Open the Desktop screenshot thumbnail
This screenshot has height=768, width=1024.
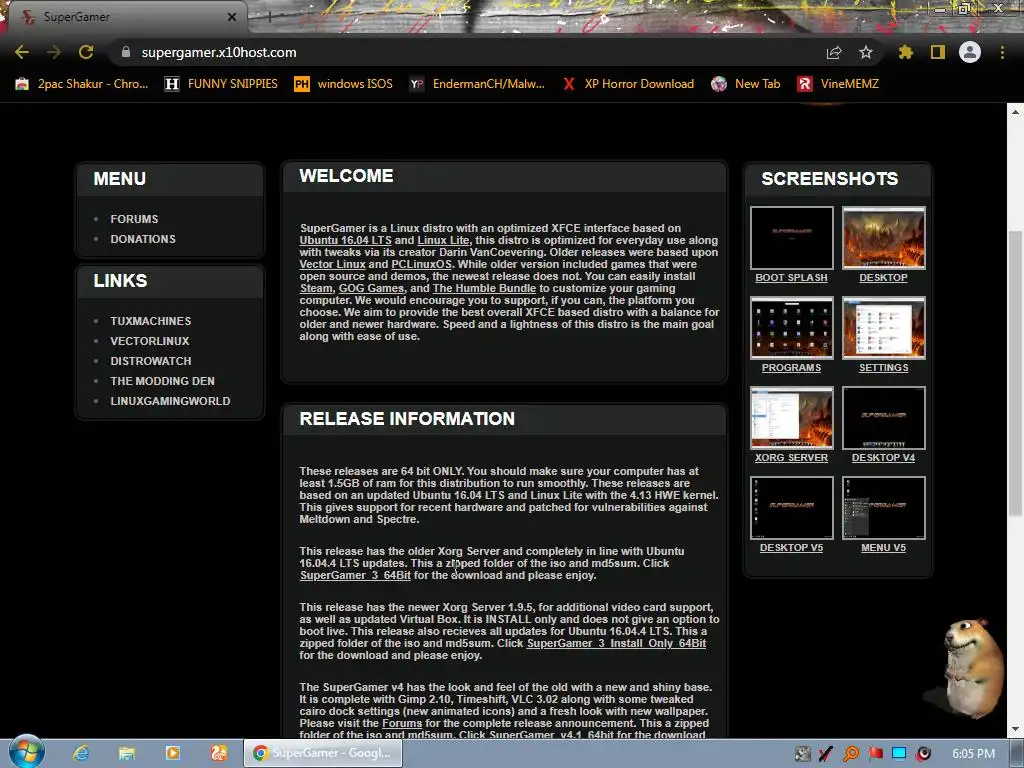pyautogui.click(x=884, y=238)
